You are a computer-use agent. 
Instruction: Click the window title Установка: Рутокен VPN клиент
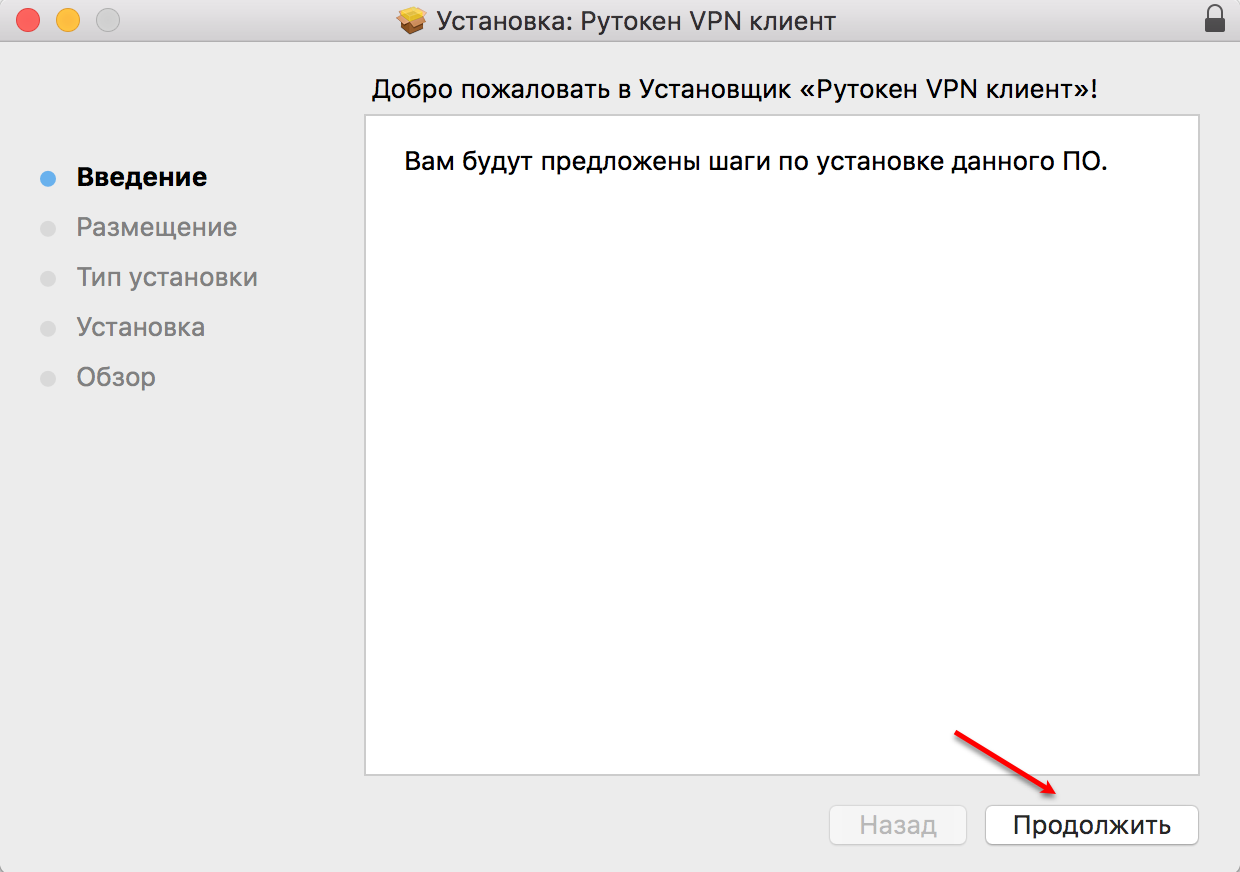tap(636, 20)
